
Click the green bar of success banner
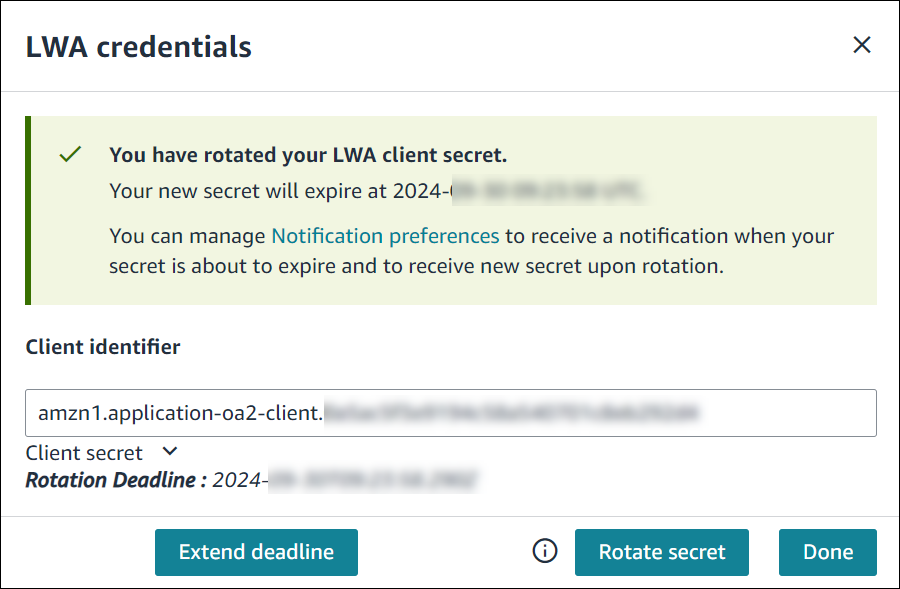coord(28,210)
